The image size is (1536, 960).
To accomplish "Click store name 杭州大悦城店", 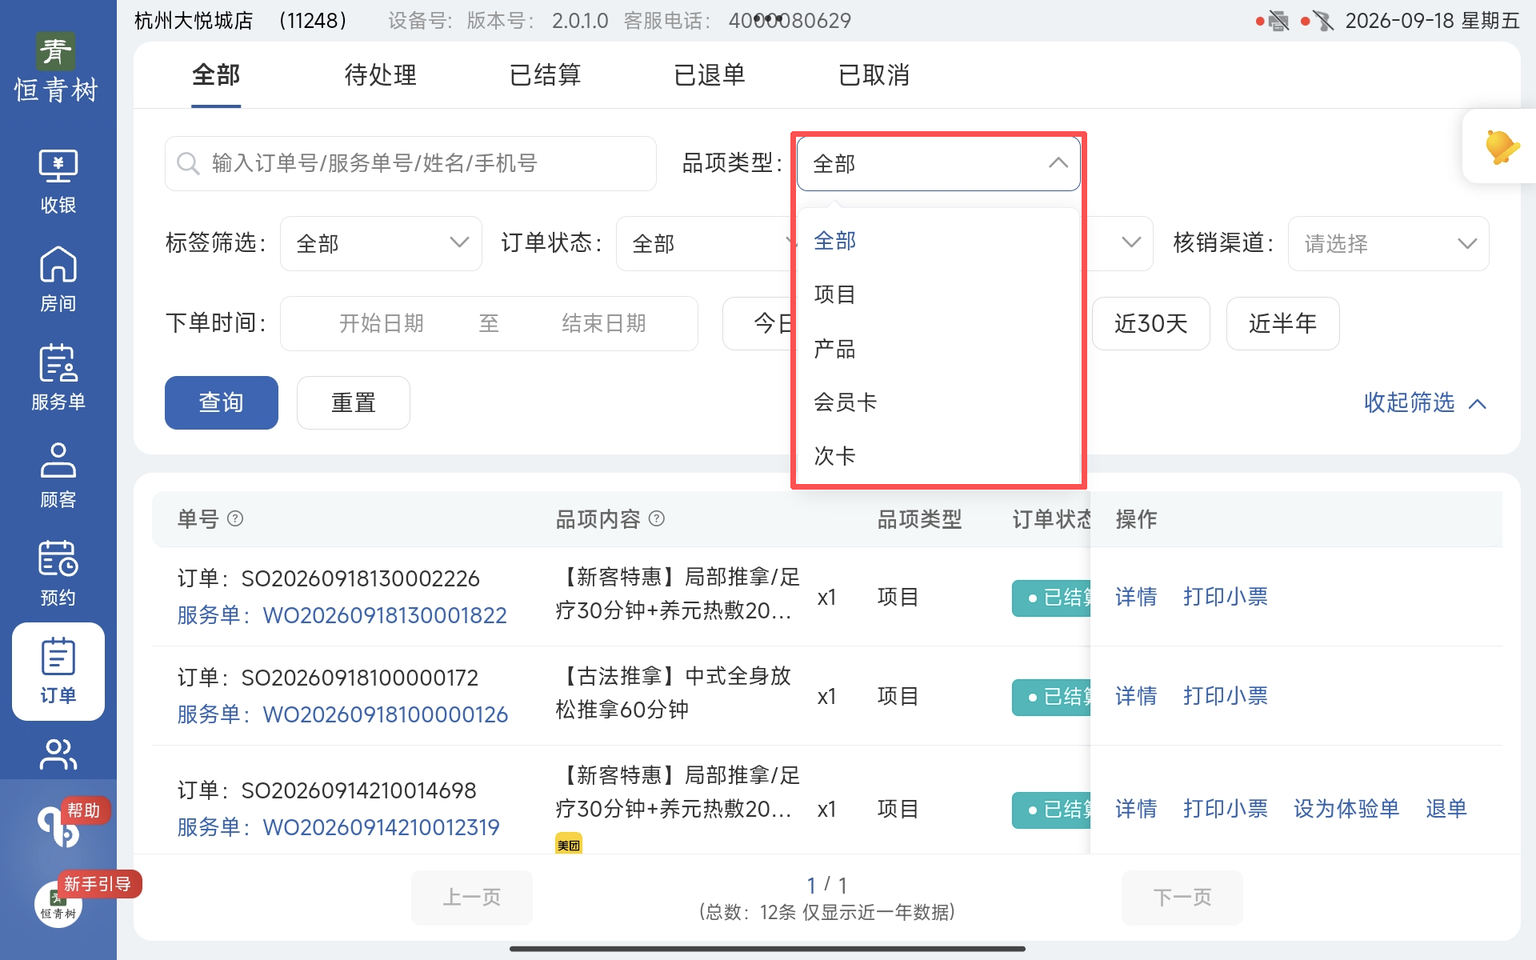I will (x=193, y=21).
